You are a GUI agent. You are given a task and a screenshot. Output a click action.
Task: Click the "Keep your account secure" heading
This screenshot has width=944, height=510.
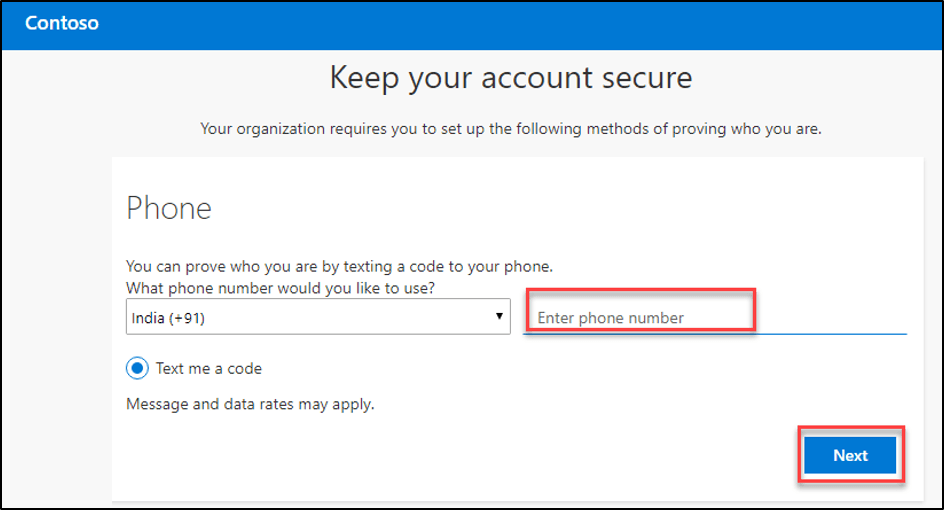pos(510,77)
